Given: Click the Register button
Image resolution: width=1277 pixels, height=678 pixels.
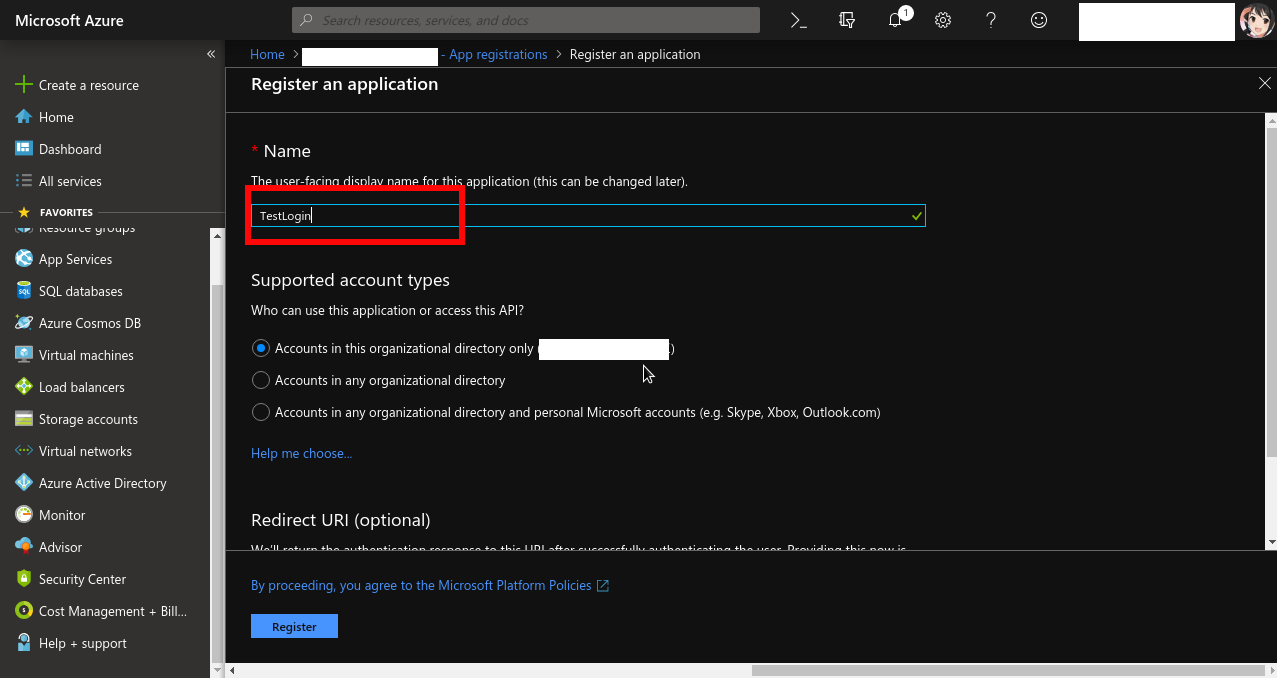Looking at the screenshot, I should coord(294,625).
